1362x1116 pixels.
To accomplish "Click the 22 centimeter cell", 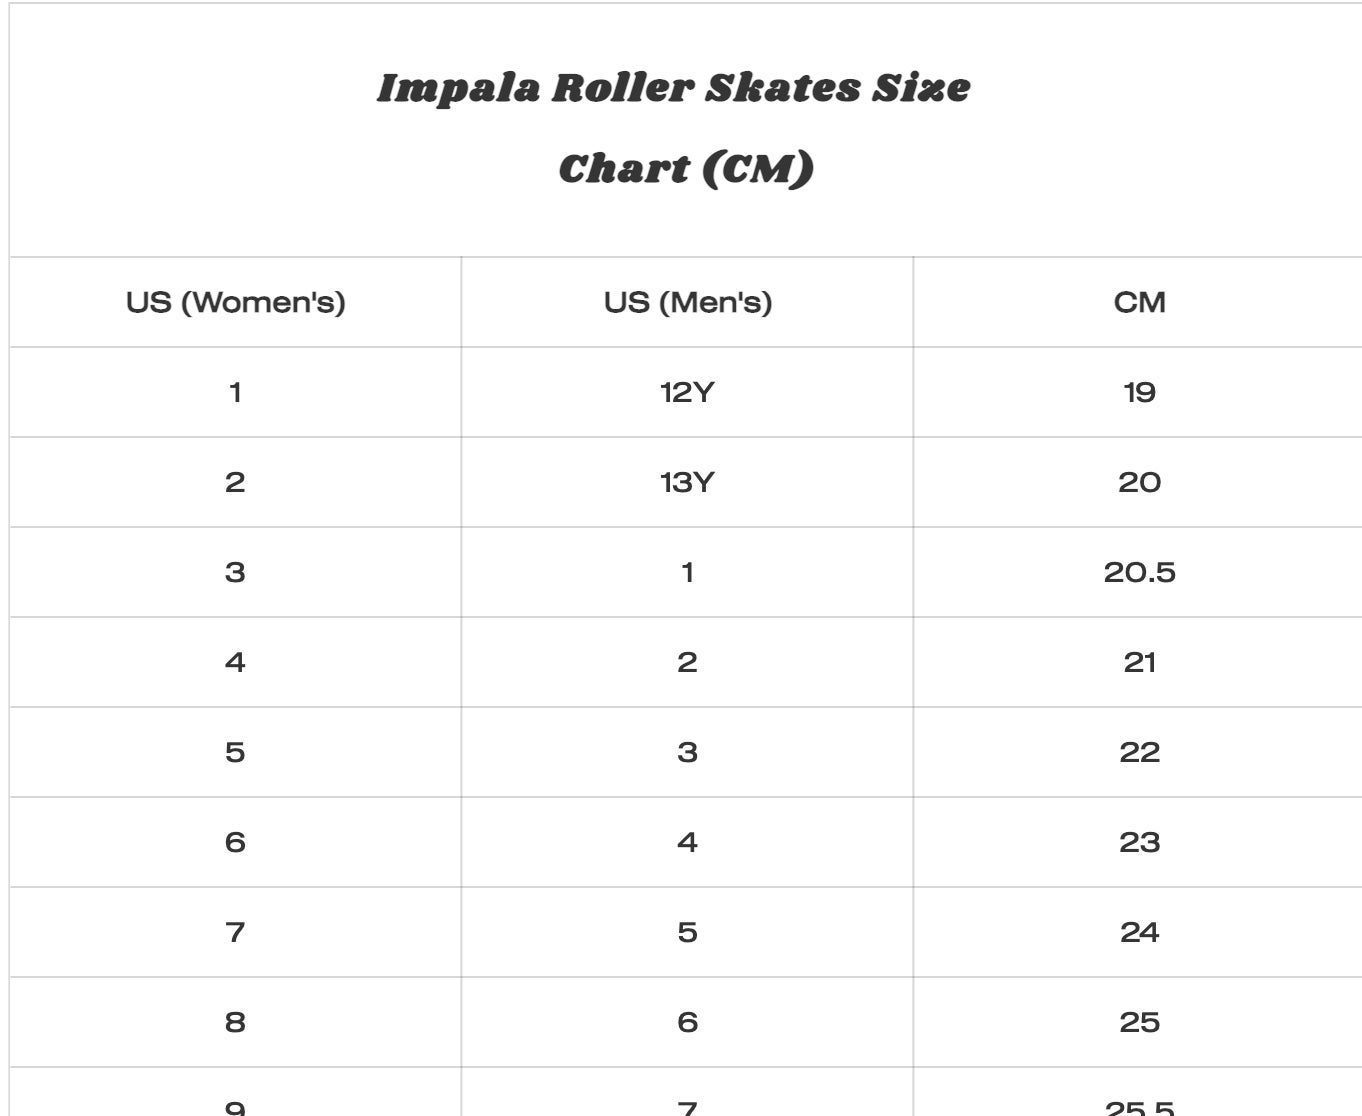I will (x=1139, y=752).
